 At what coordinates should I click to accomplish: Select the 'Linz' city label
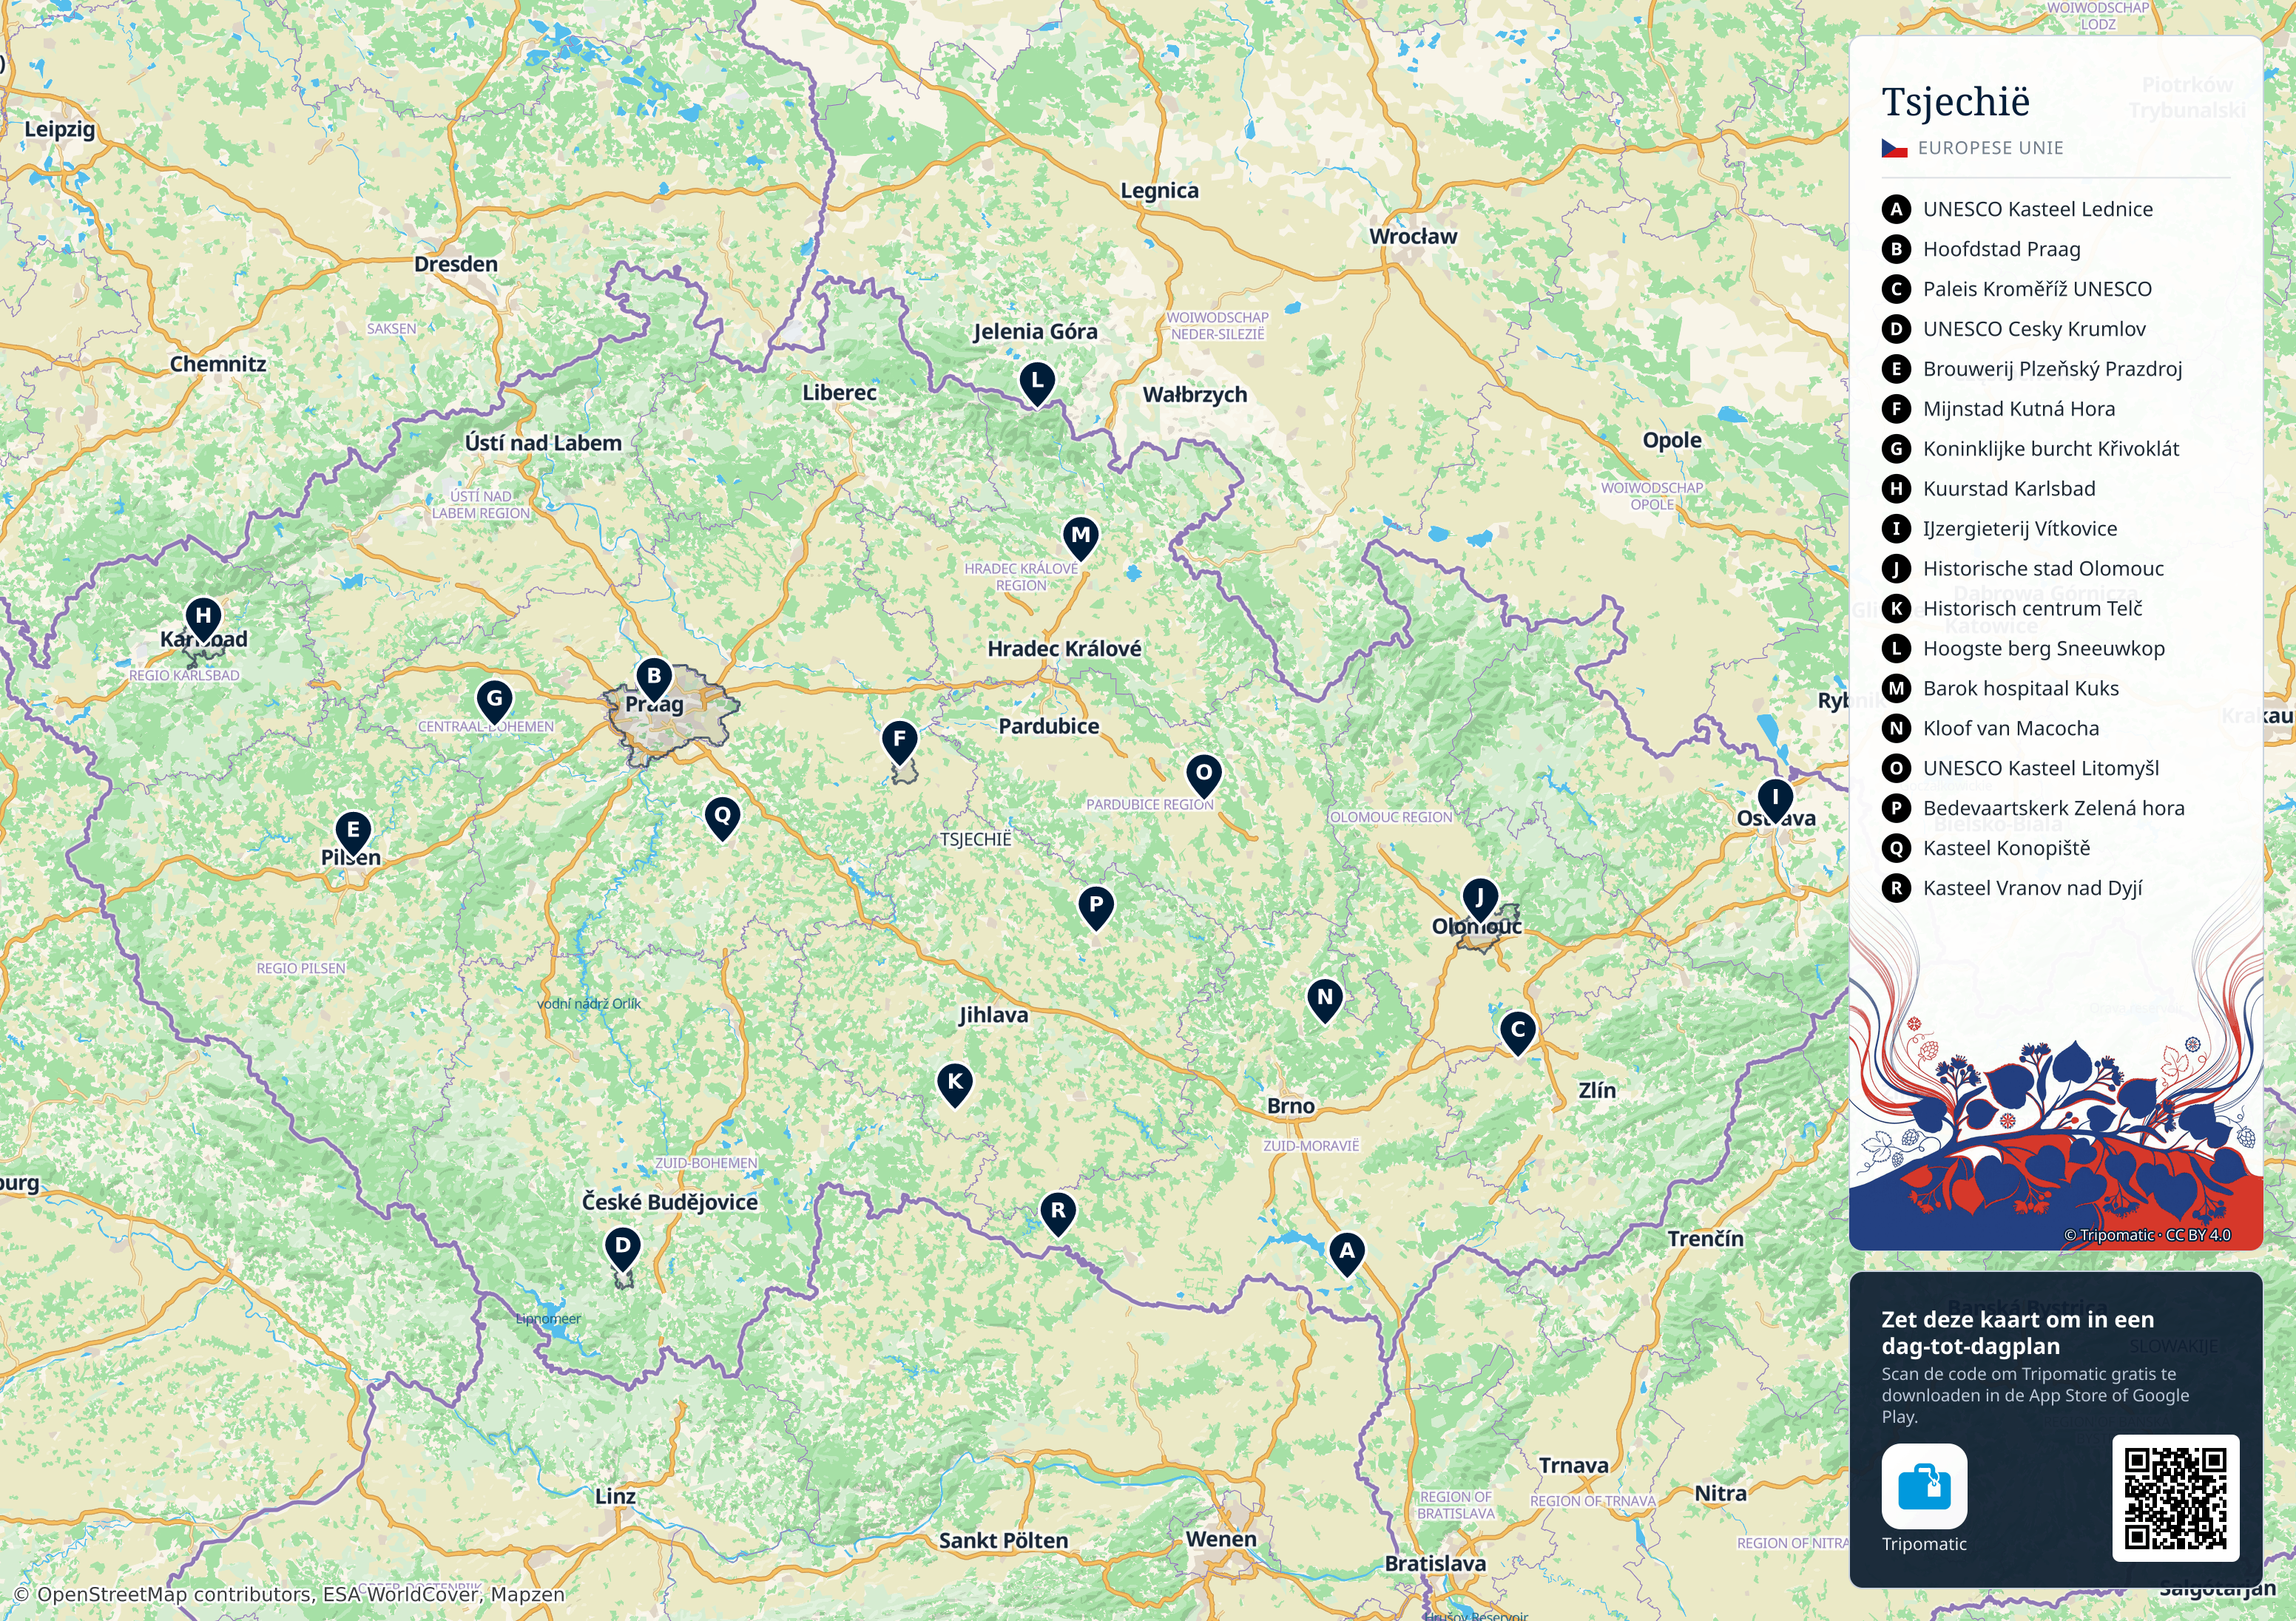point(615,1496)
